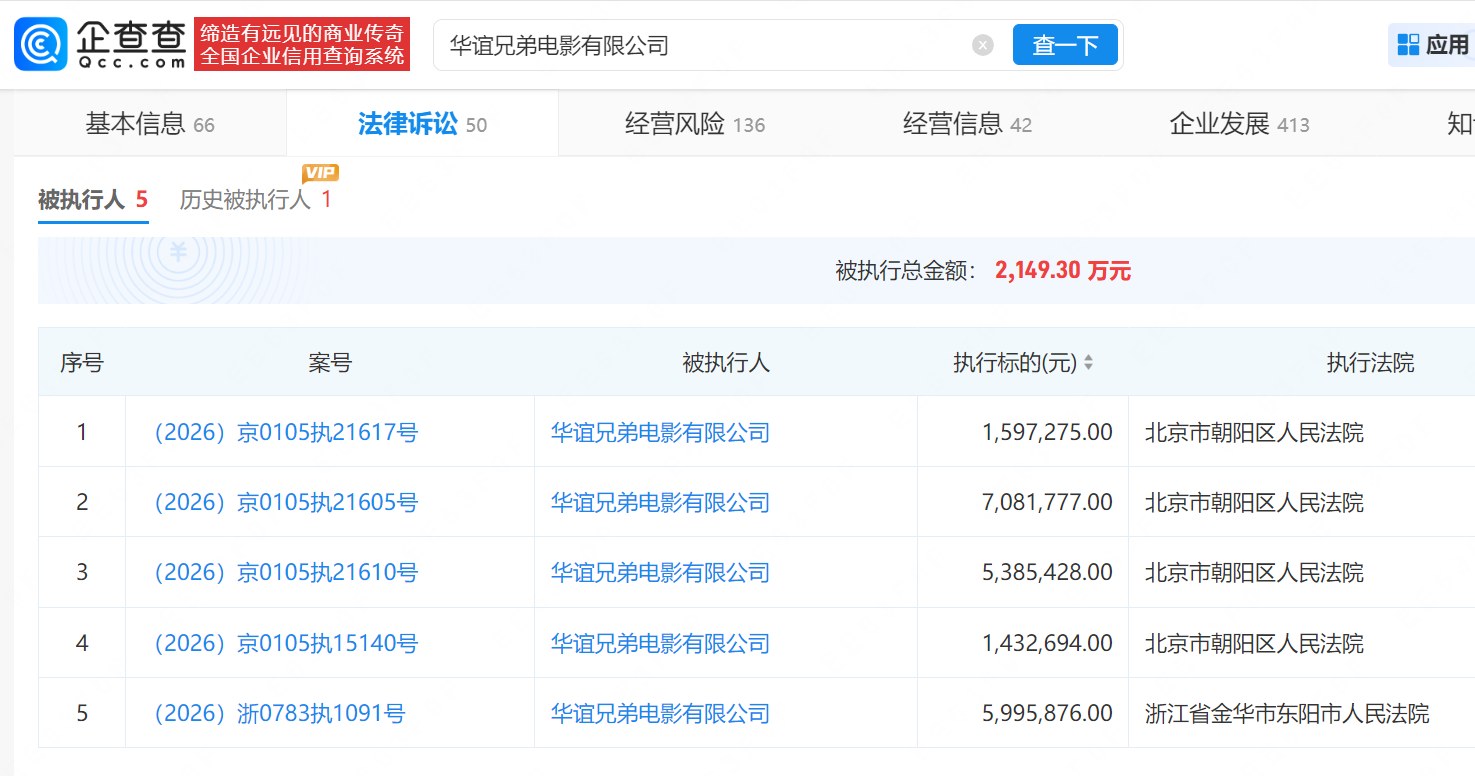Viewport: 1475px width, 776px height.
Task: Click the VIP badge on 历史被执行人
Action: (x=321, y=173)
